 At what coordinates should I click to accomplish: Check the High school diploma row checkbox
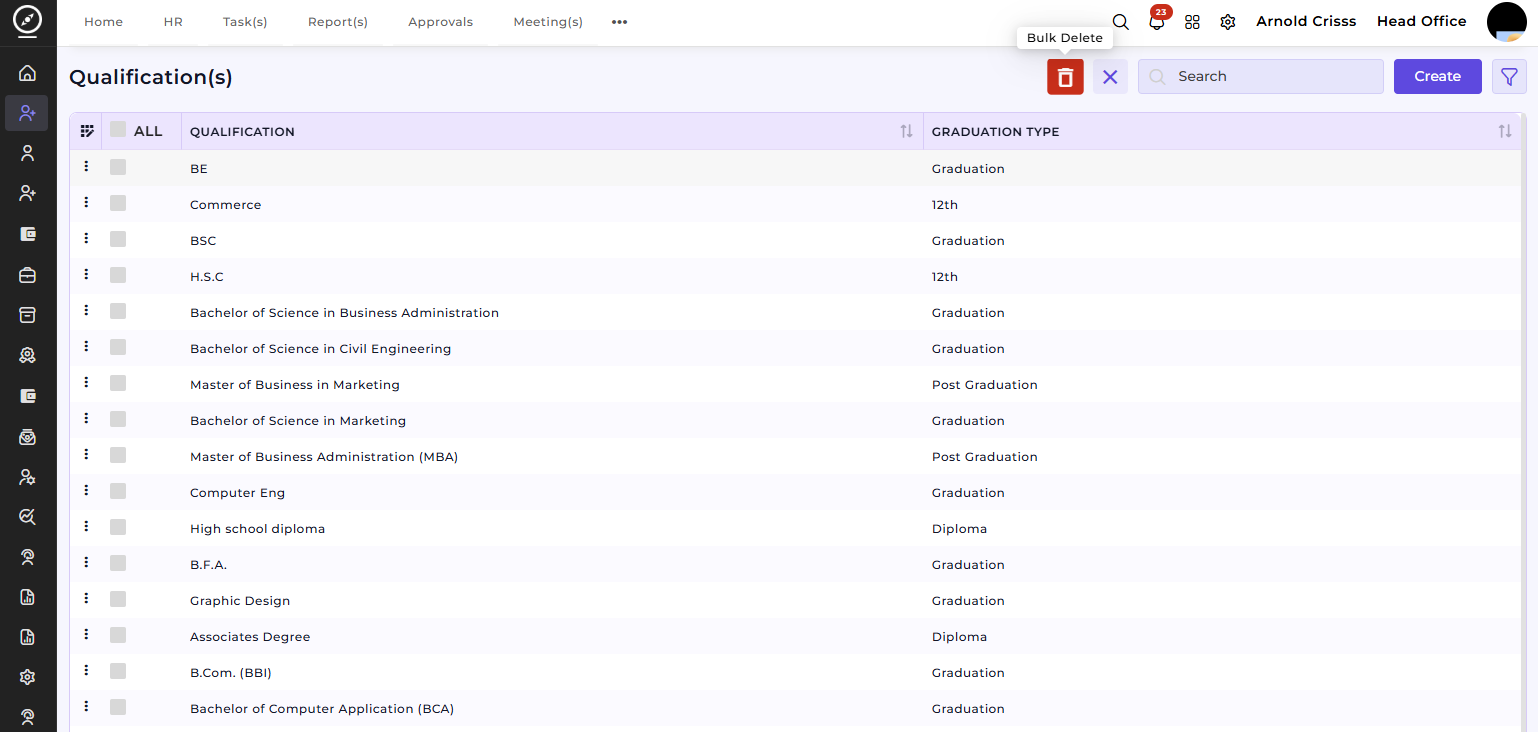click(x=118, y=527)
